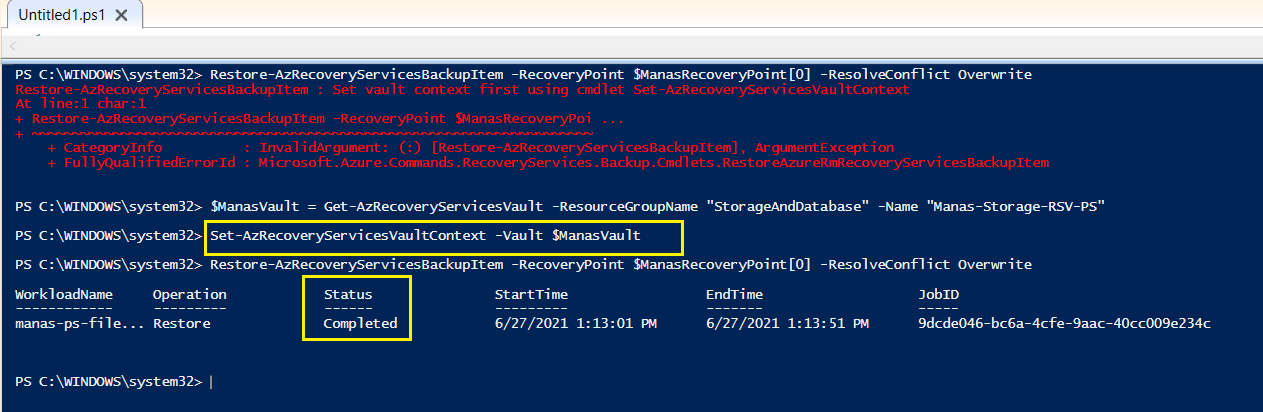Place cursor at the final empty console prompt
1263x412 pixels.
click(x=211, y=382)
